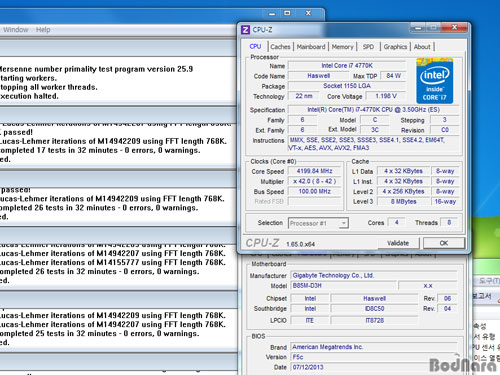The width and height of the screenshot is (500, 375).
Task: Click Manufacturer 'Gigabyte Technology Co., Ltd.' in rear CPU-Z
Action: point(374,275)
